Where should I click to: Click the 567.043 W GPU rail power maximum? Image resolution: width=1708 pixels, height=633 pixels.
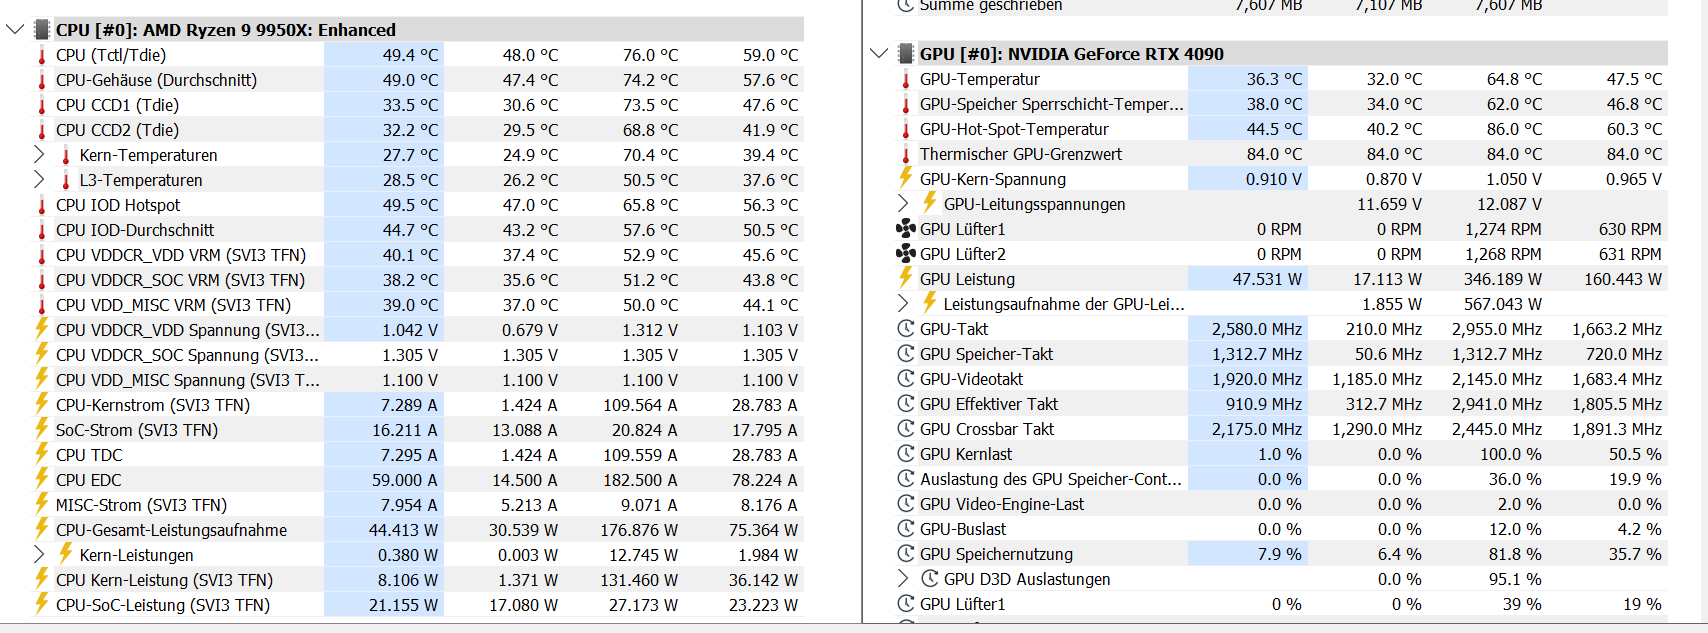tap(1503, 304)
